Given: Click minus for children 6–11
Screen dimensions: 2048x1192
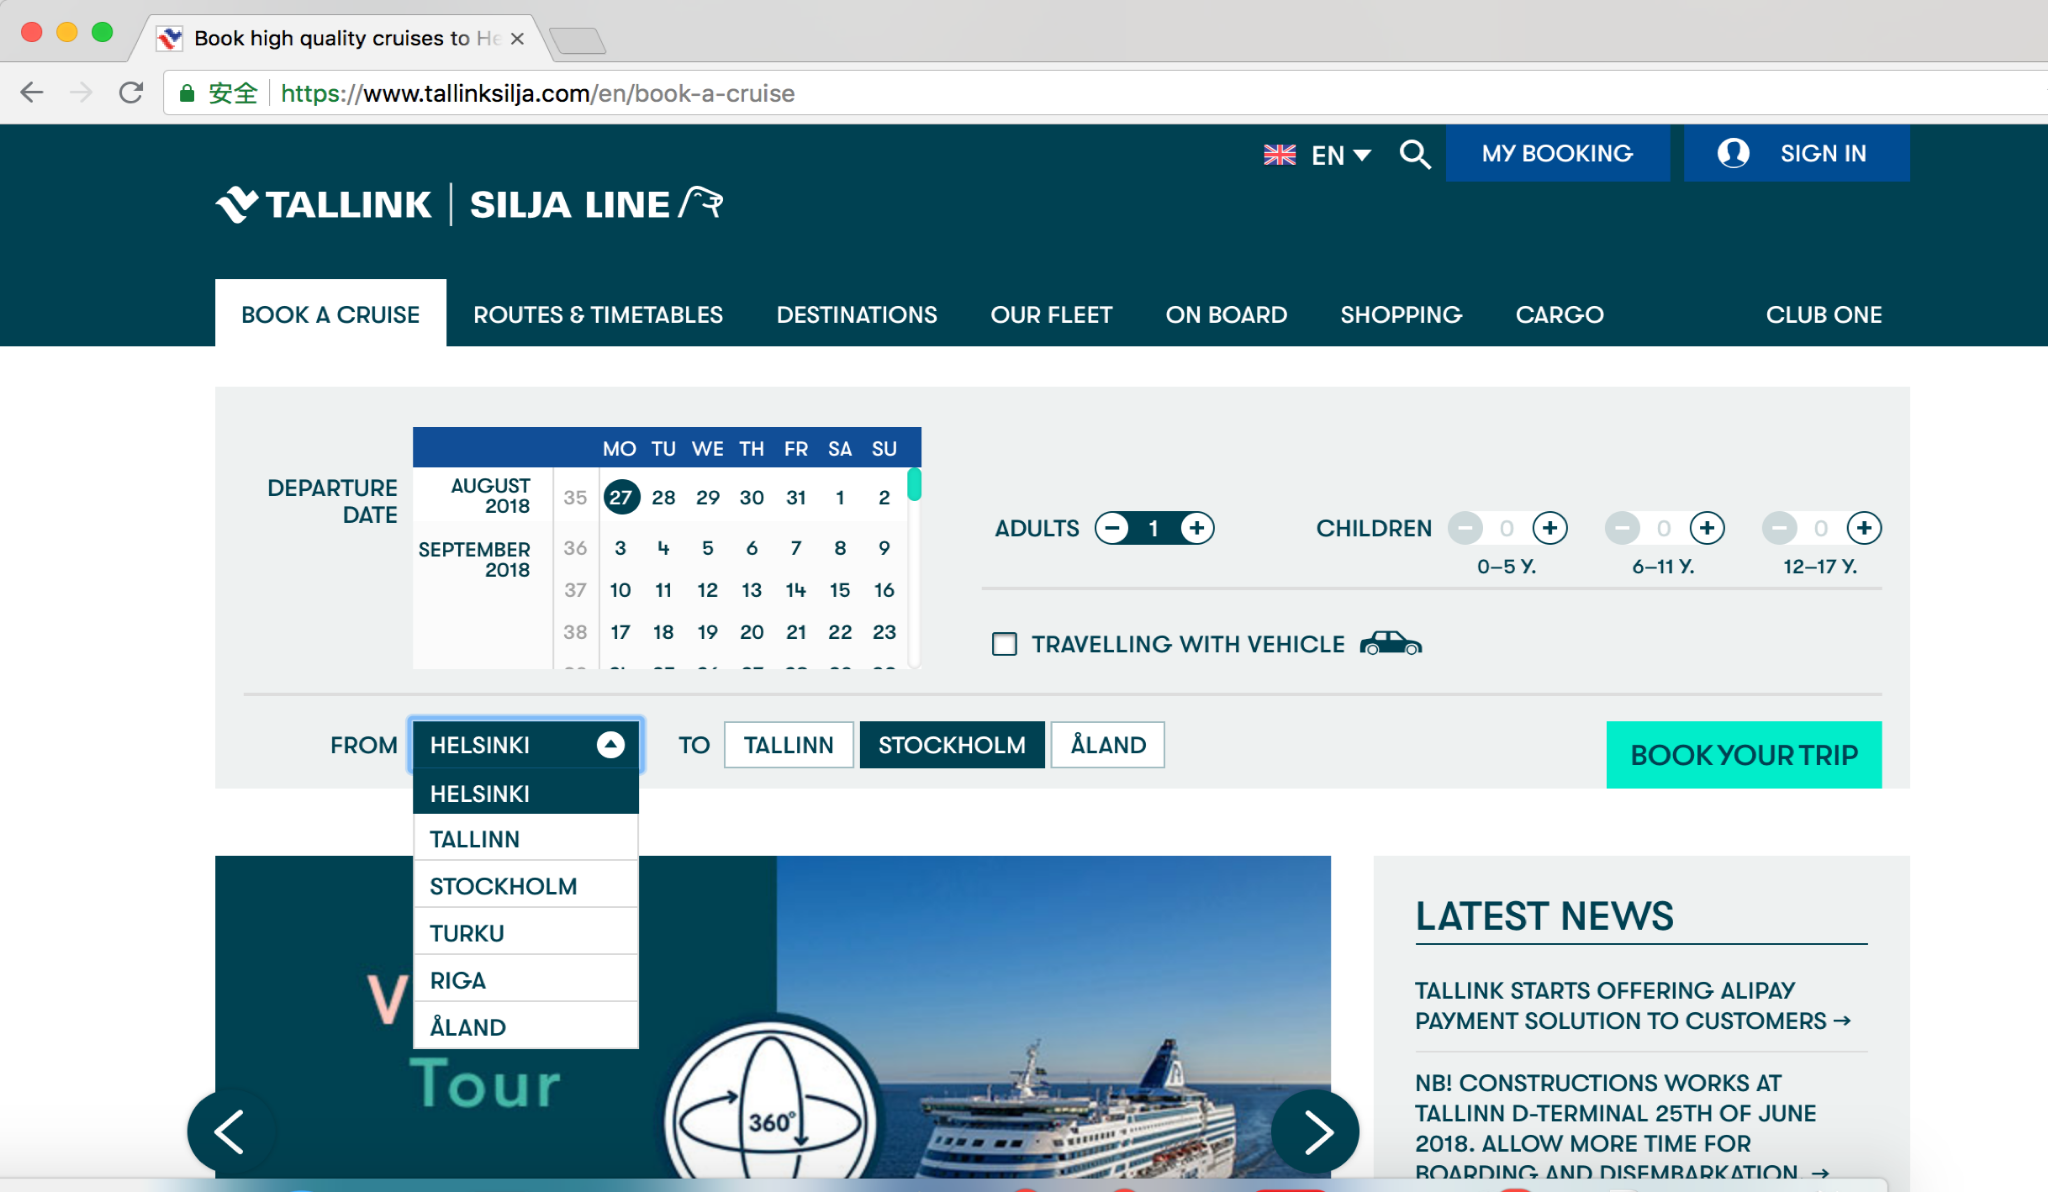Looking at the screenshot, I should (x=1622, y=527).
